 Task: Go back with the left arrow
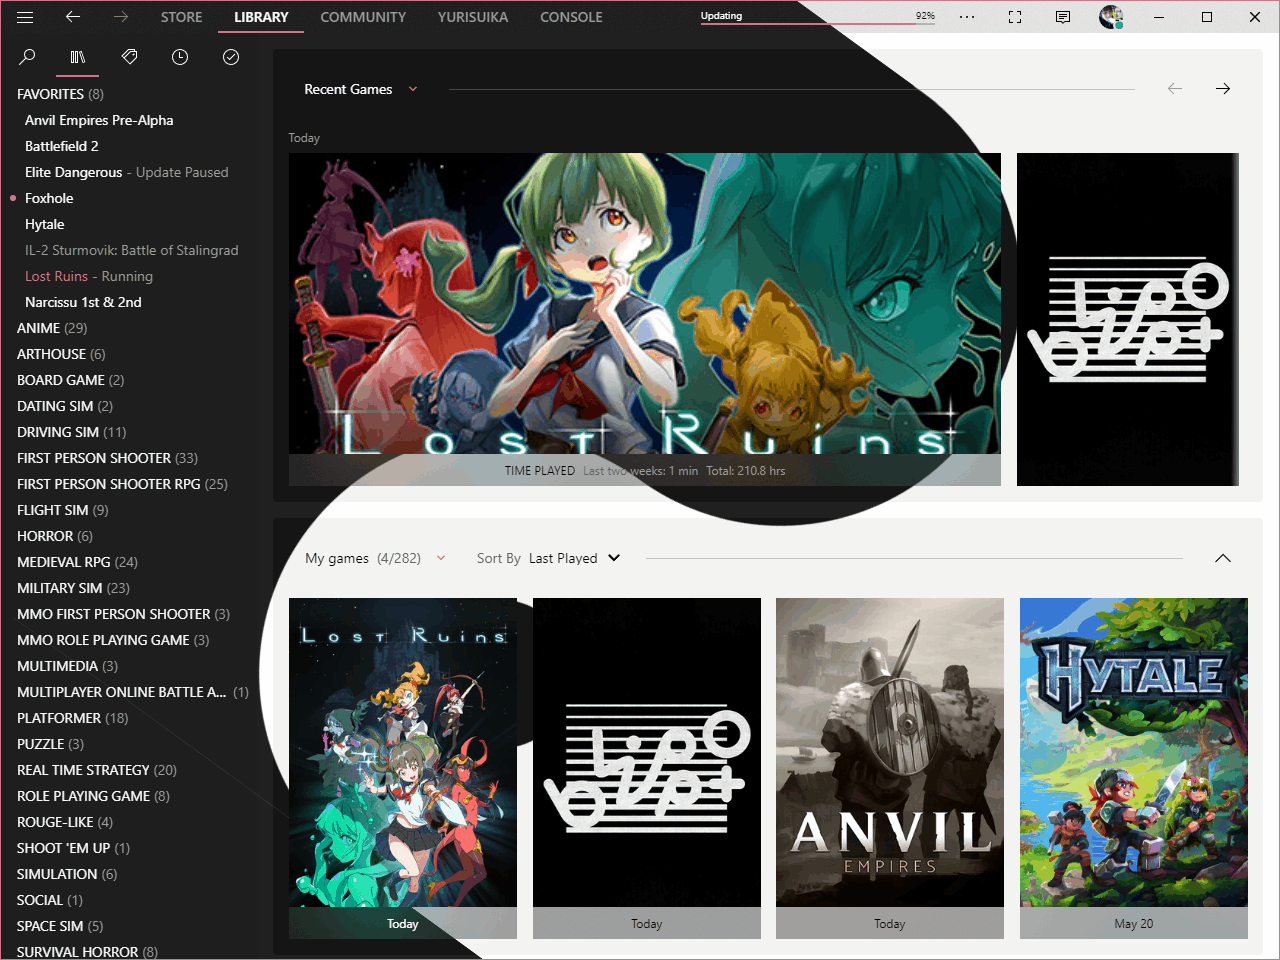point(72,17)
